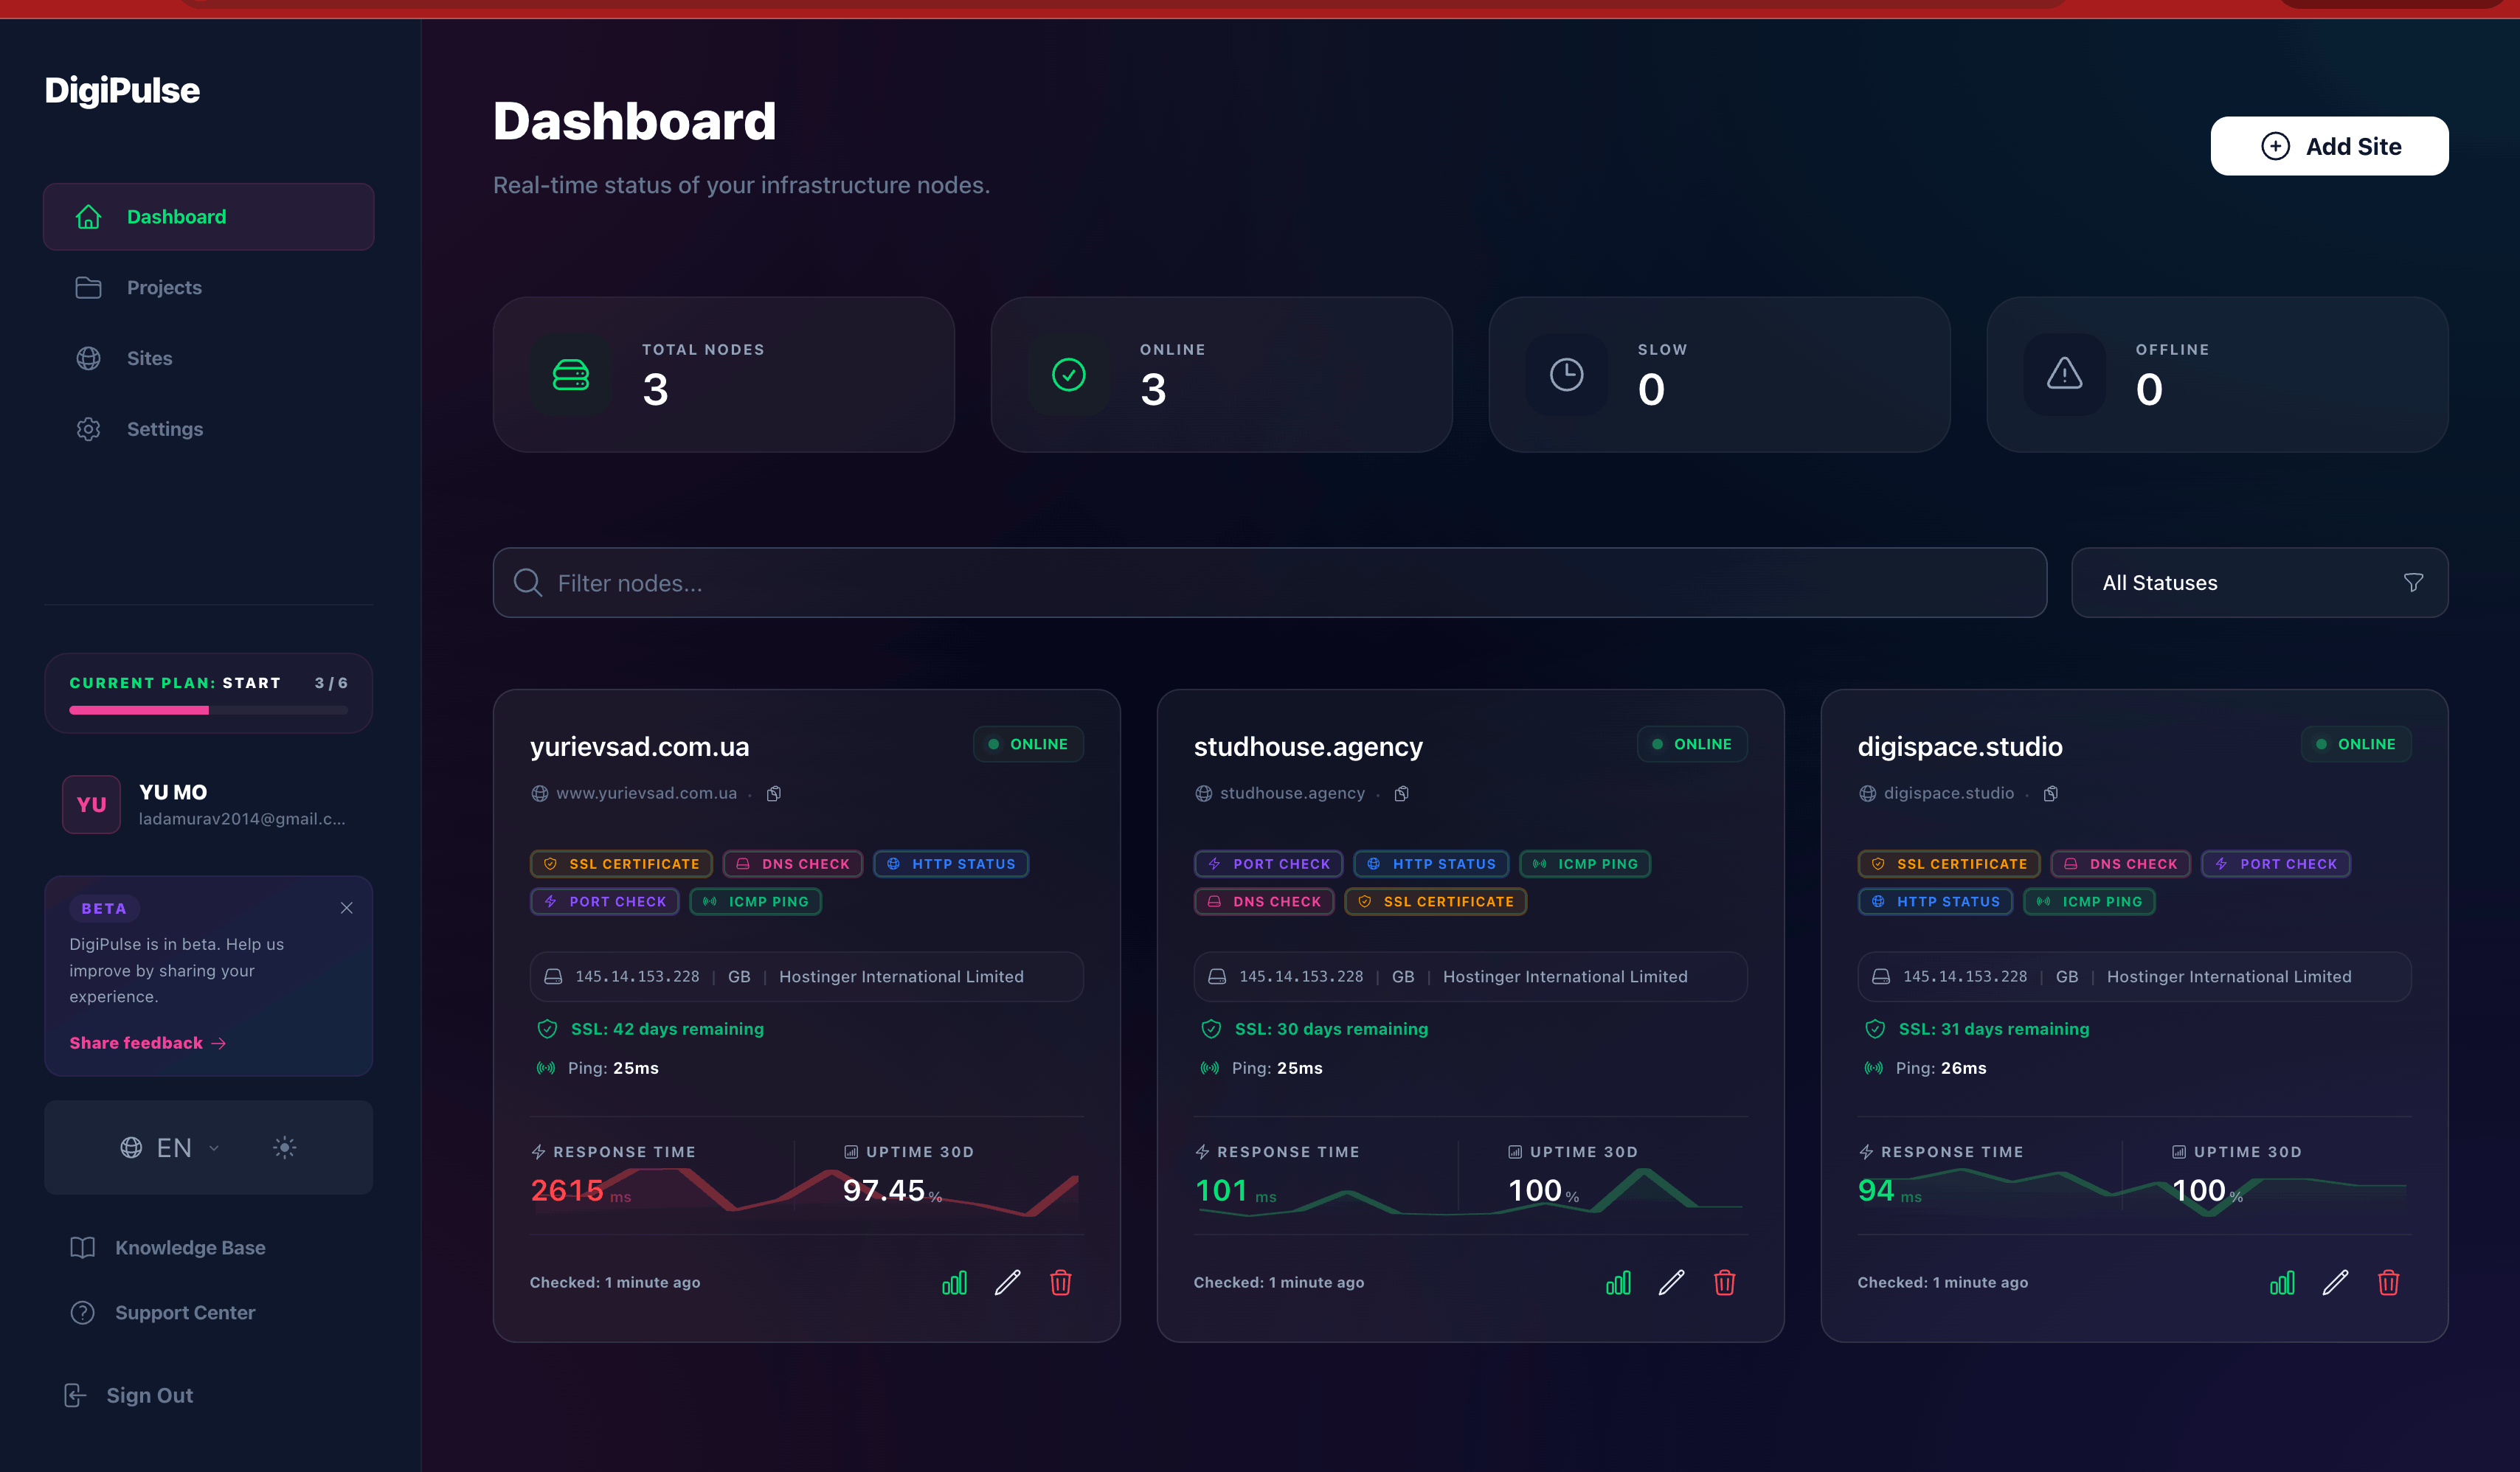Image resolution: width=2520 pixels, height=1472 pixels.
Task: Open the Sites section
Action: pyautogui.click(x=208, y=358)
